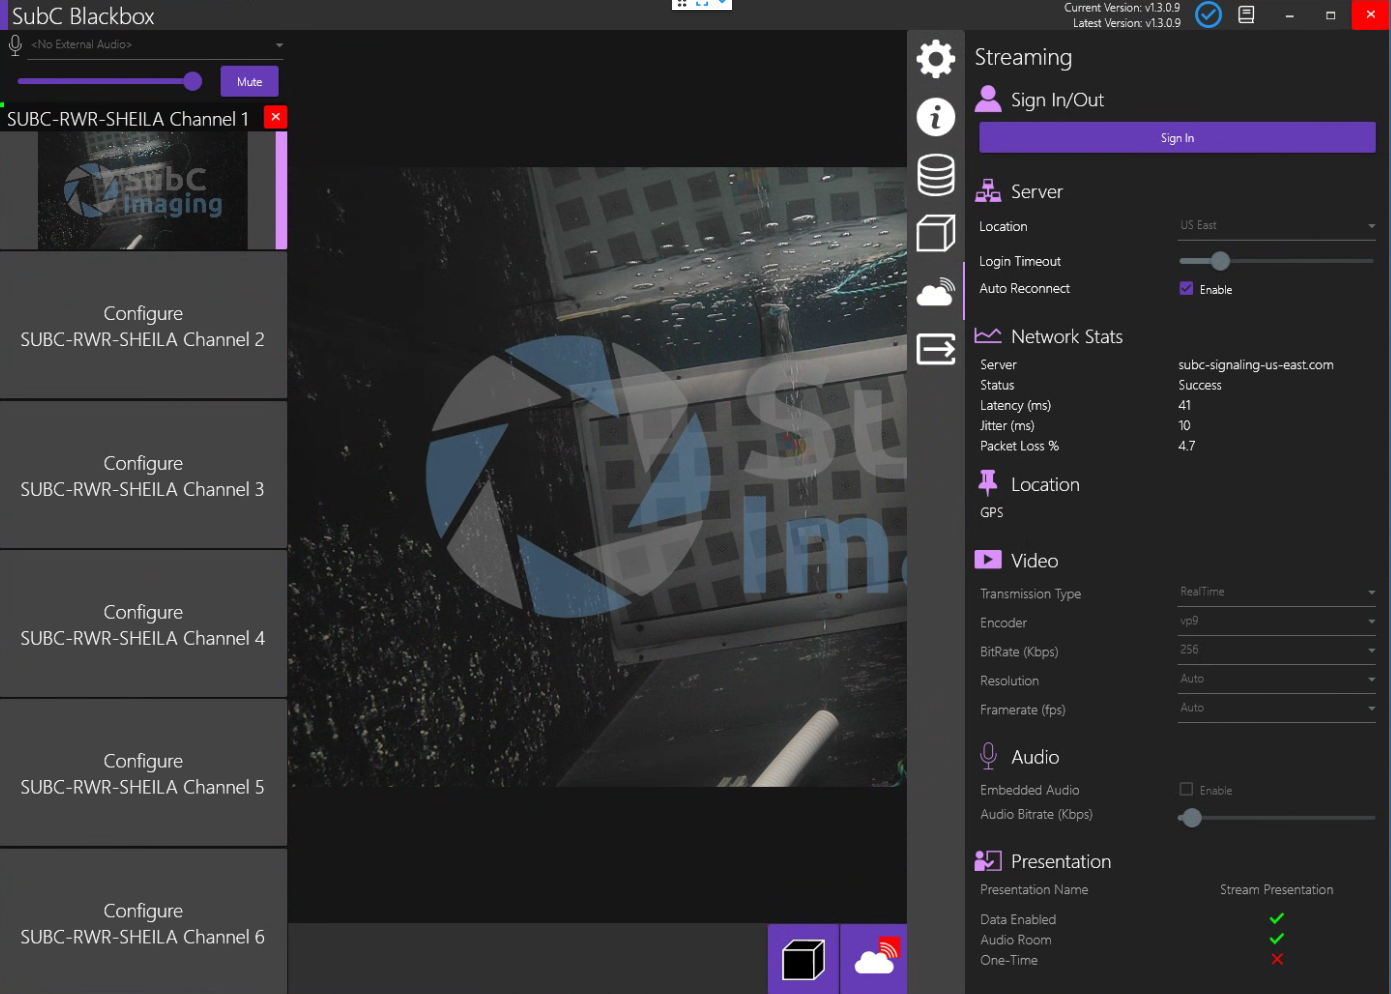The height and width of the screenshot is (994, 1391).
Task: Click the export arrow sidebar icon
Action: click(x=935, y=349)
